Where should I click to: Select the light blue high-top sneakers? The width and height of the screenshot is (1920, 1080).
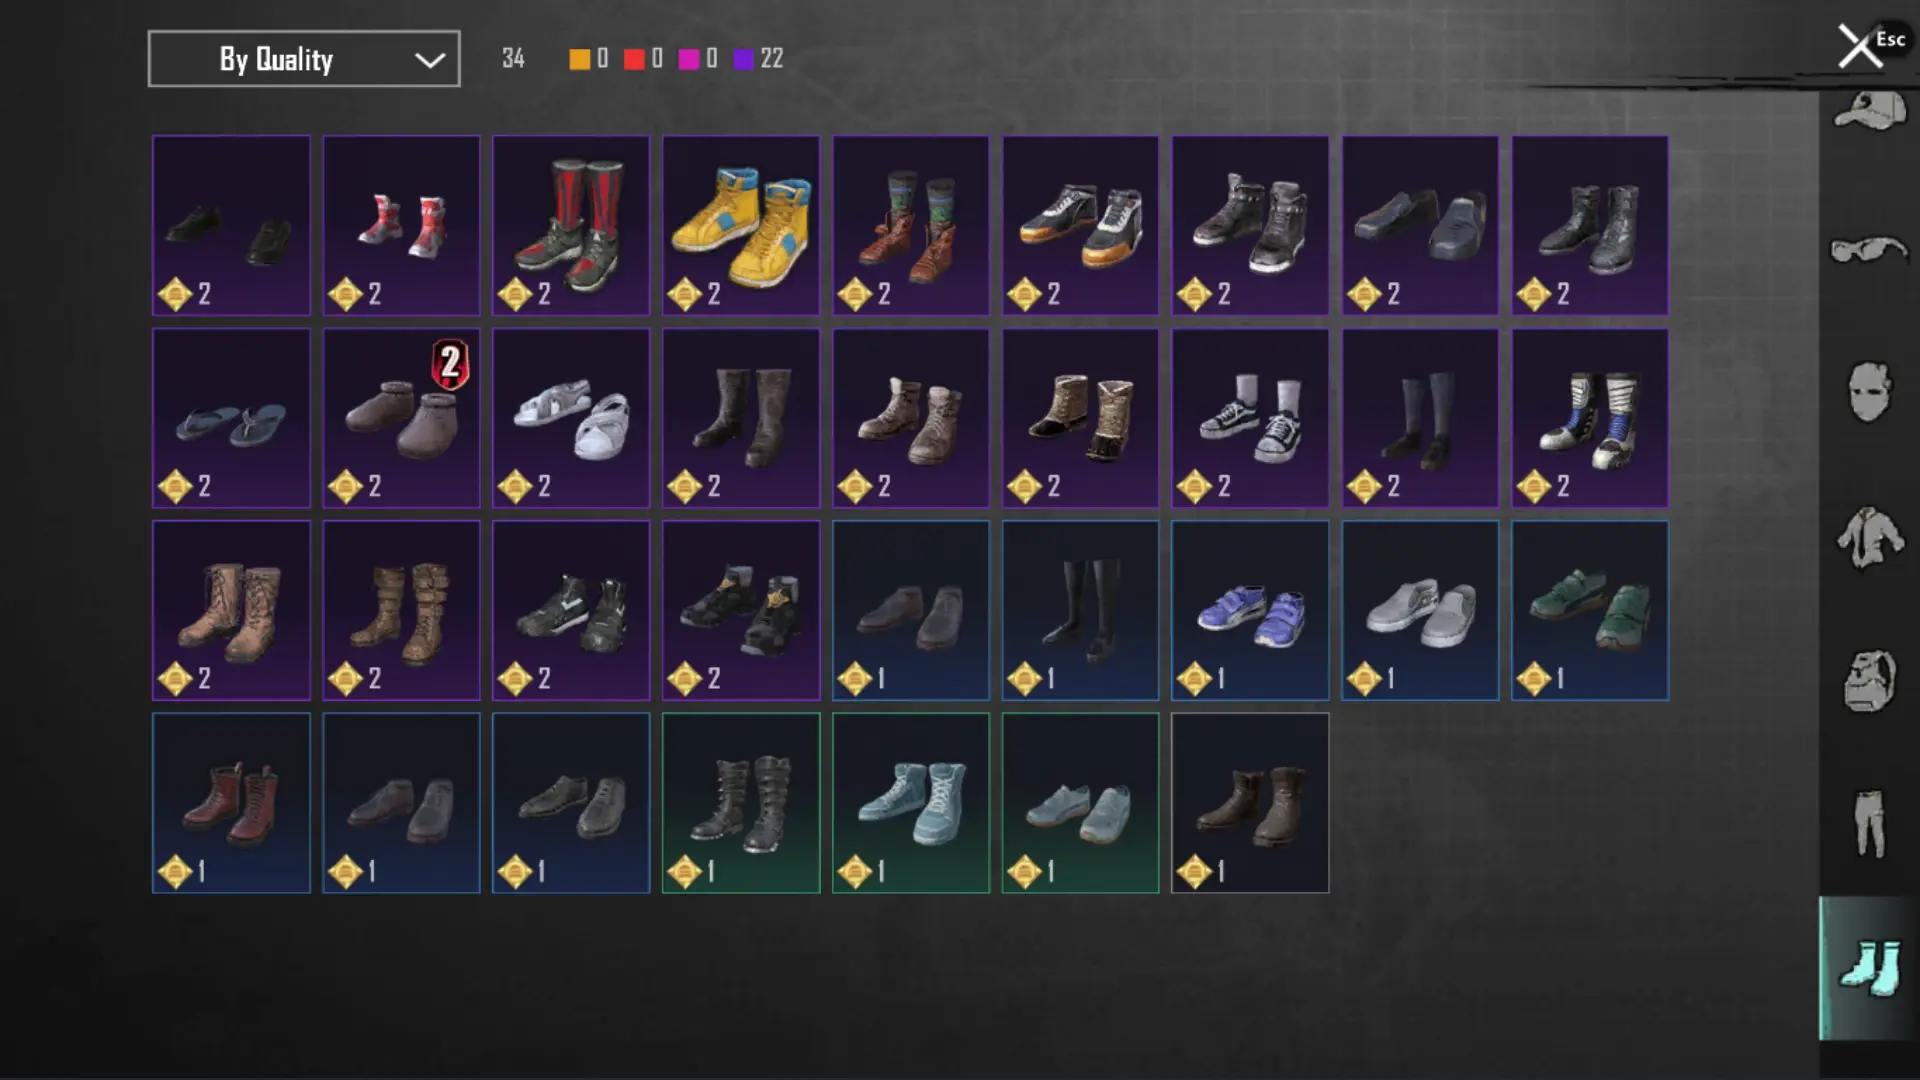point(911,803)
